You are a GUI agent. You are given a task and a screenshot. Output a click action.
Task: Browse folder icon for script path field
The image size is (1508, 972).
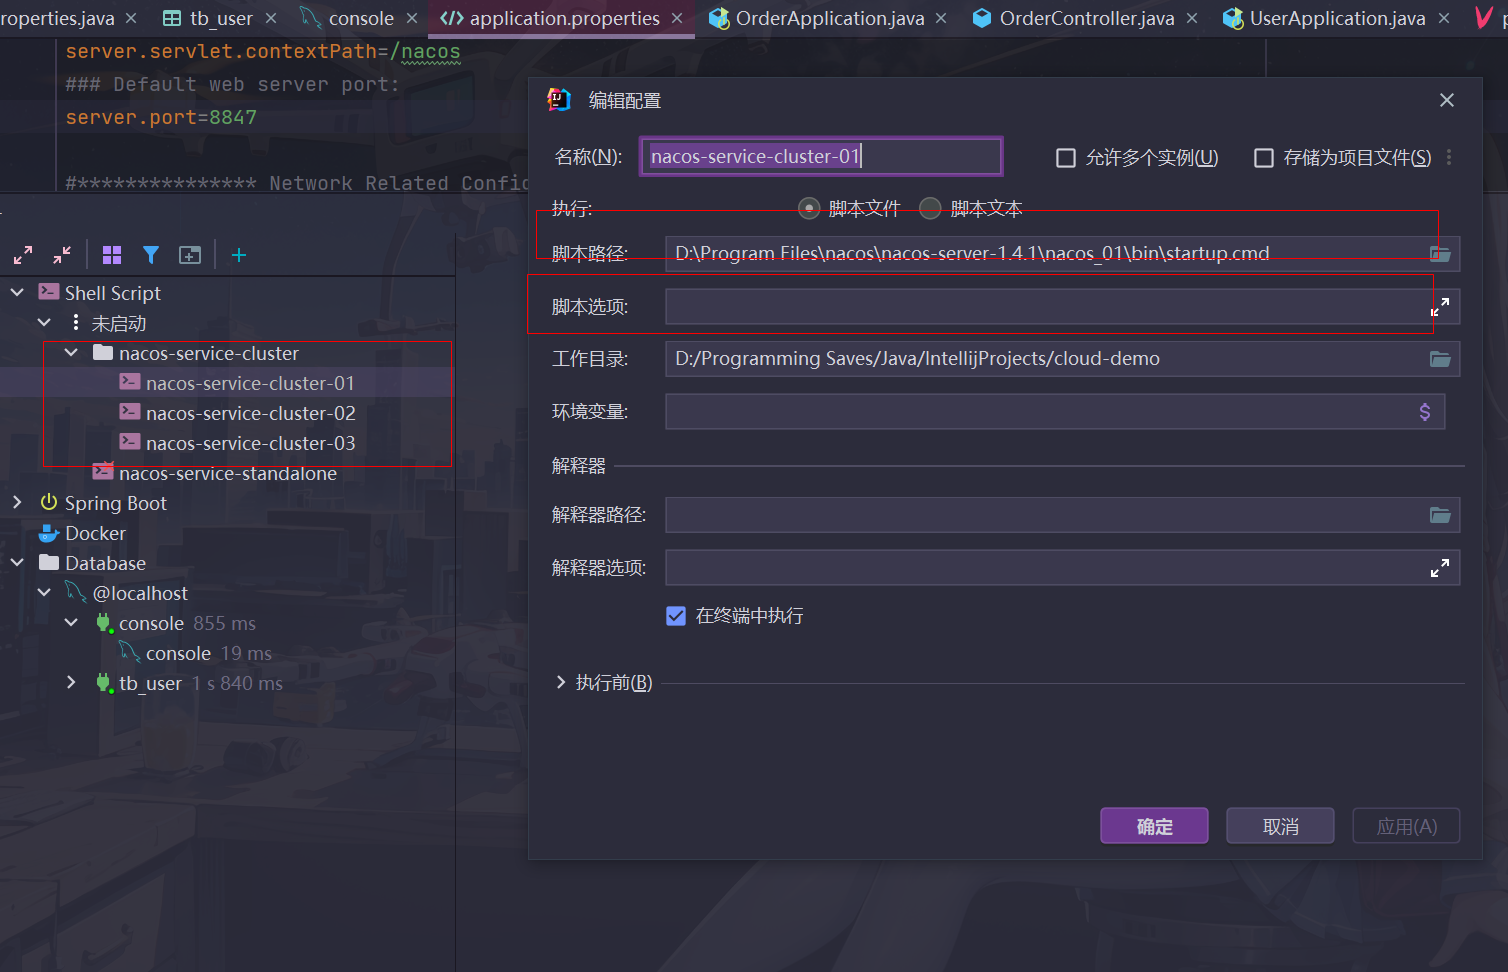(x=1440, y=253)
